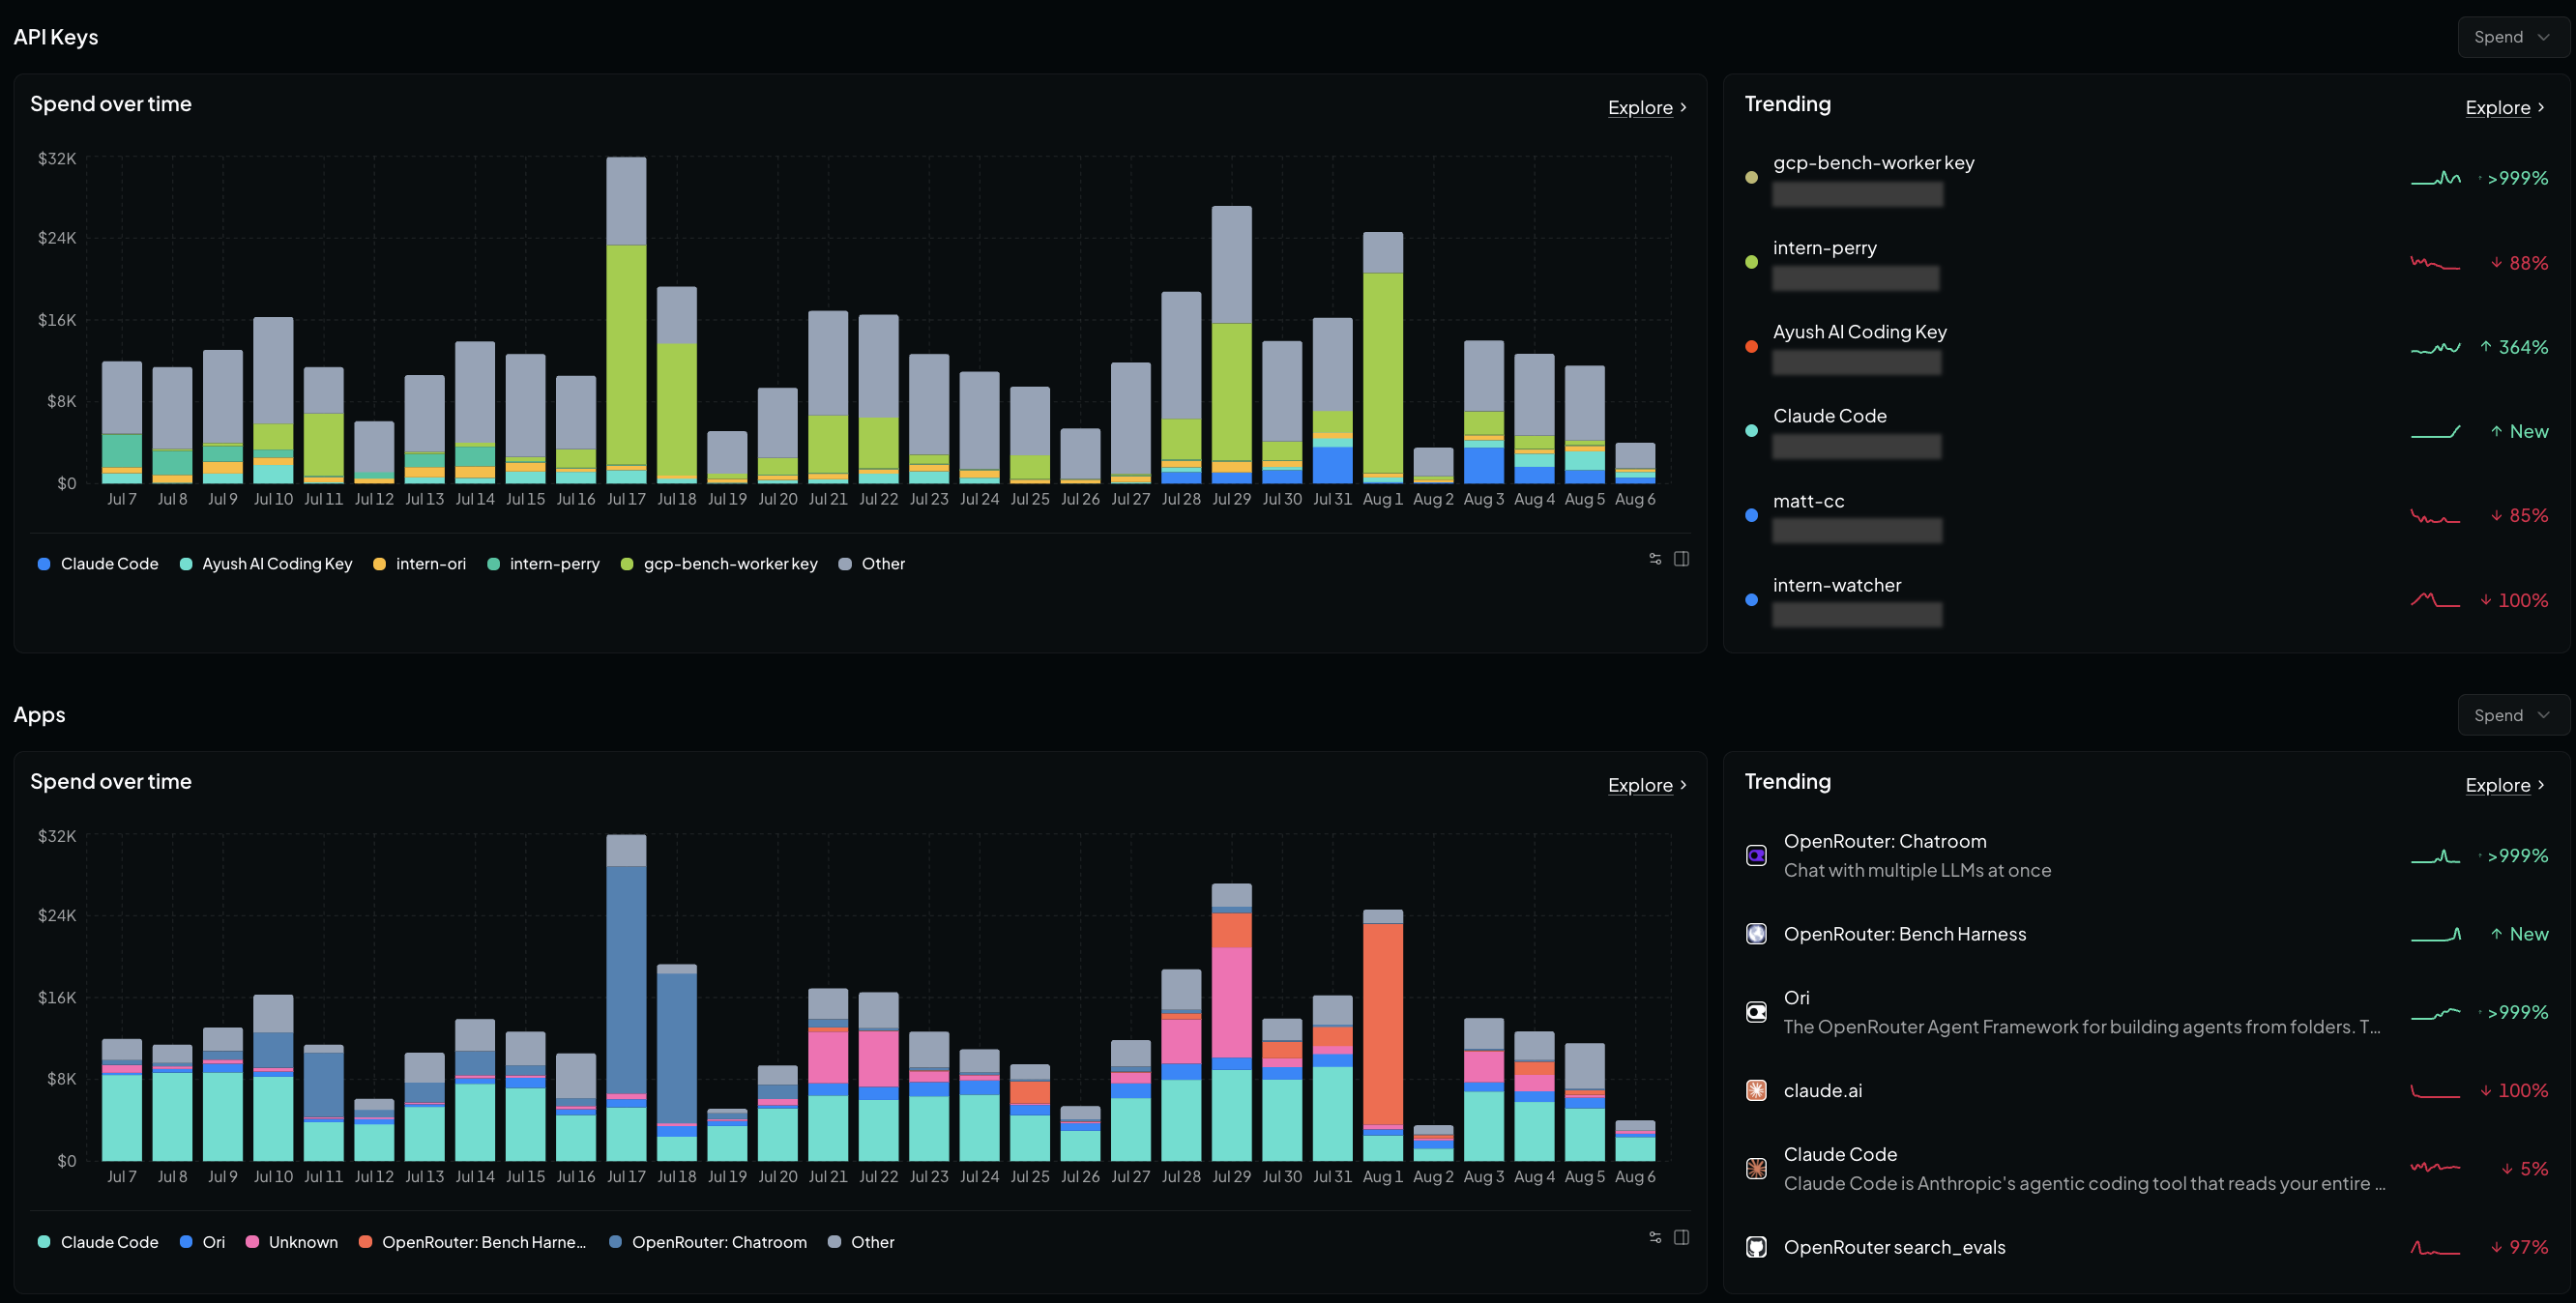Select intern-perry in API Keys Trending

point(2147,263)
